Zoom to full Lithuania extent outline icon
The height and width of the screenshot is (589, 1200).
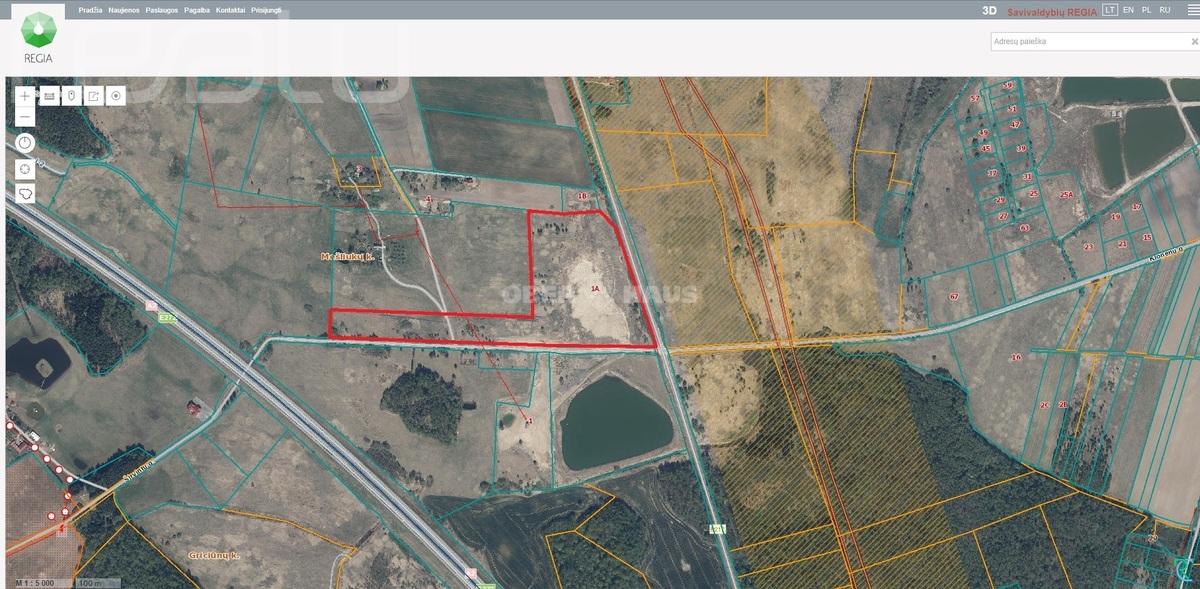click(25, 192)
